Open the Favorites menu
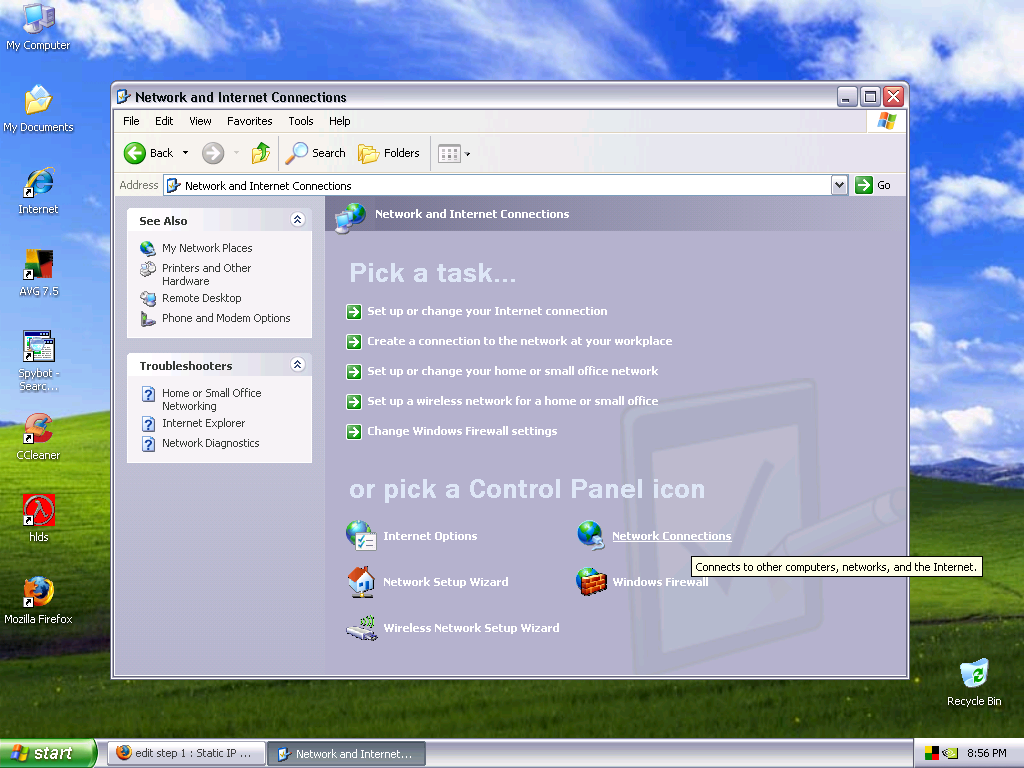 (x=249, y=121)
